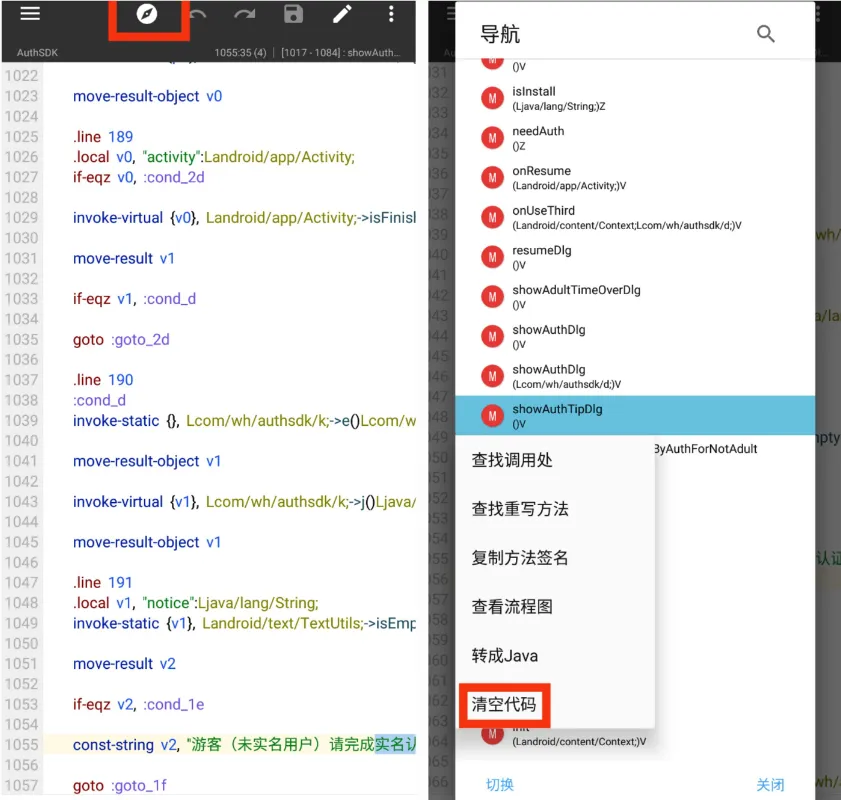Undo the last edit
841x800 pixels.
coord(198,15)
